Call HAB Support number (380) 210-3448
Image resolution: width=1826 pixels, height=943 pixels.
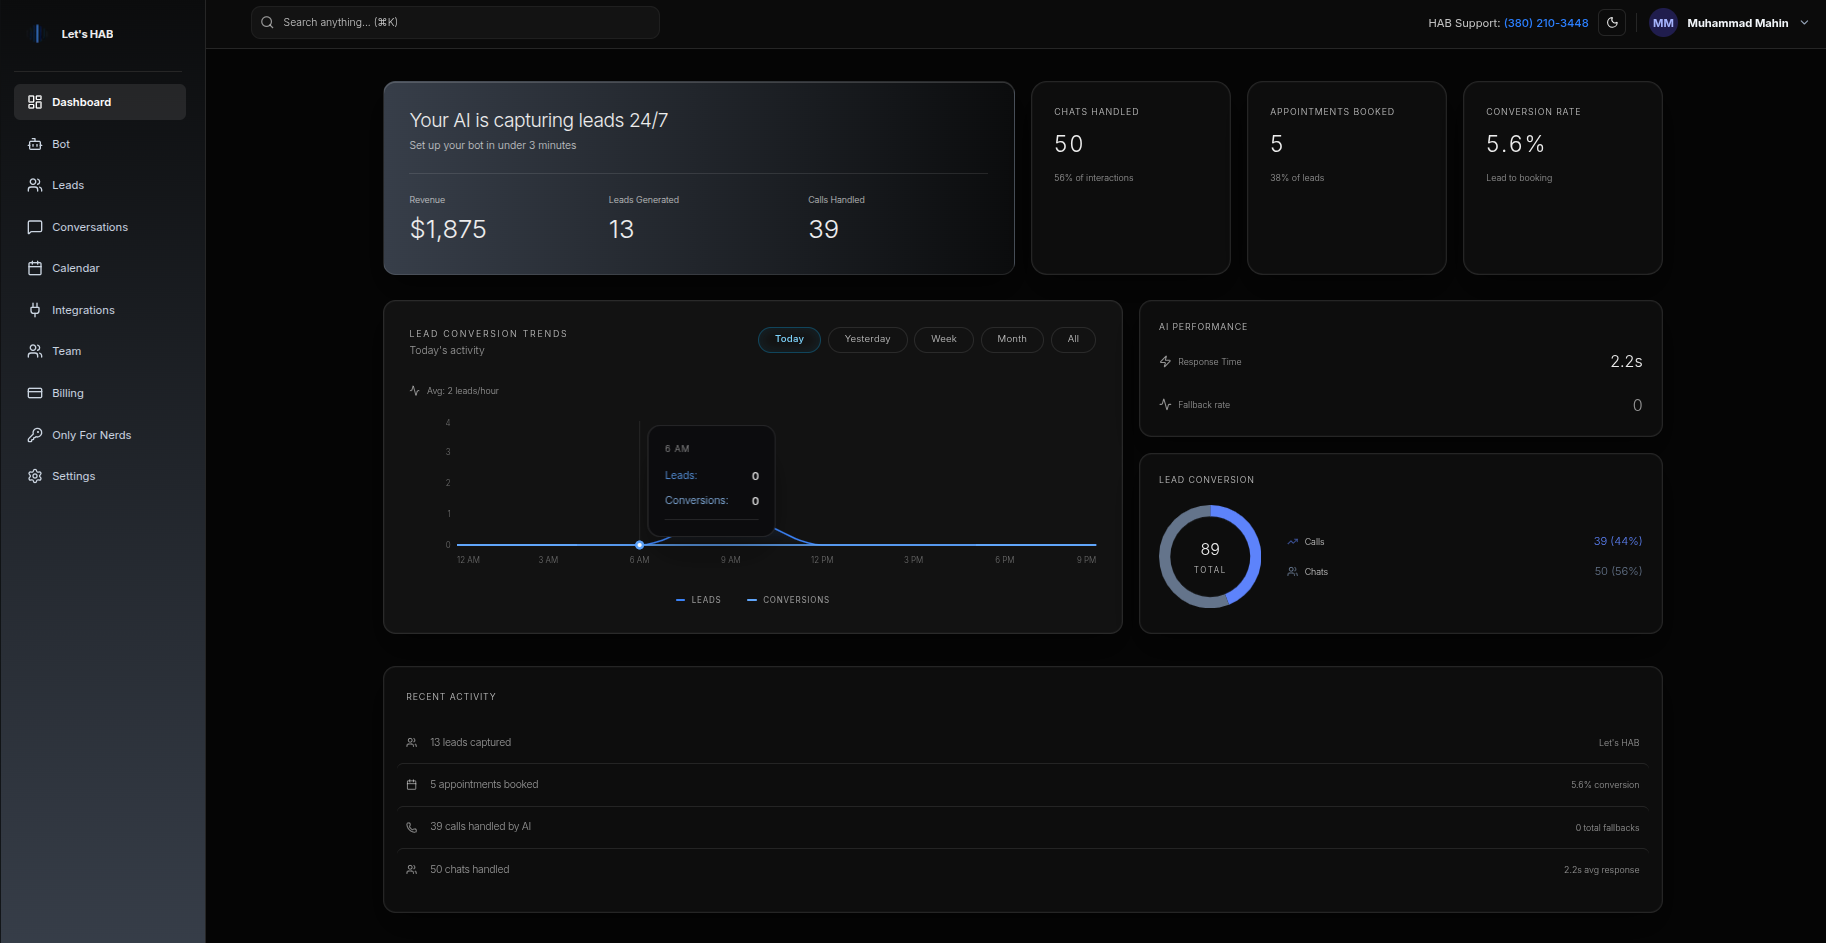pyautogui.click(x=1546, y=23)
